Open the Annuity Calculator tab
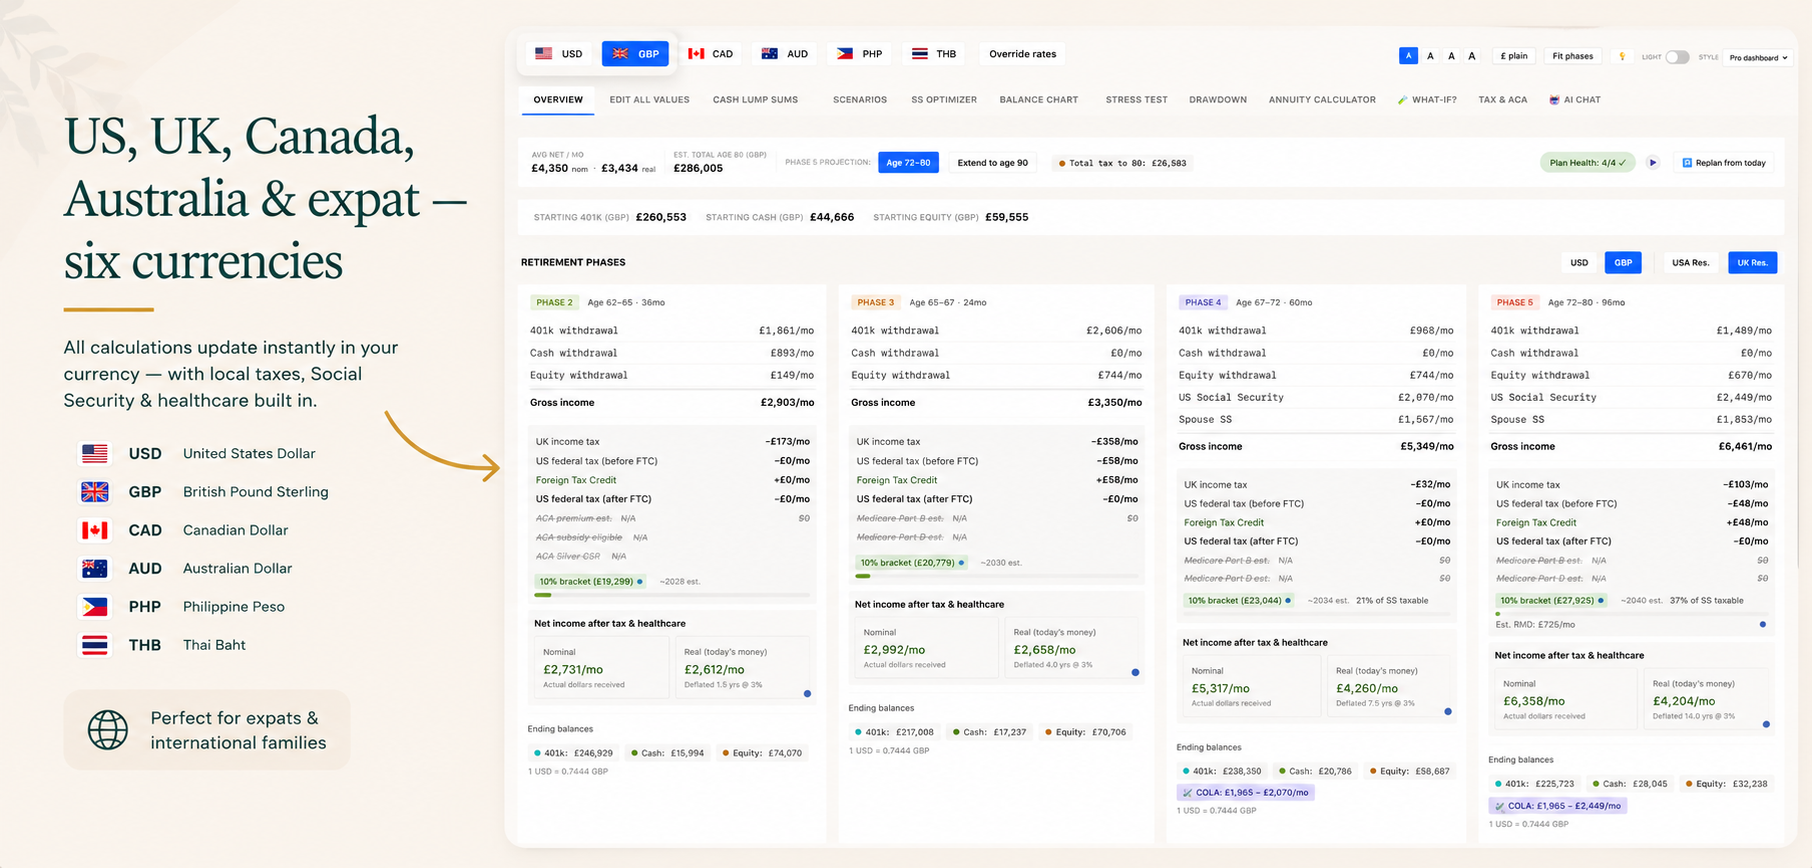 (x=1322, y=100)
